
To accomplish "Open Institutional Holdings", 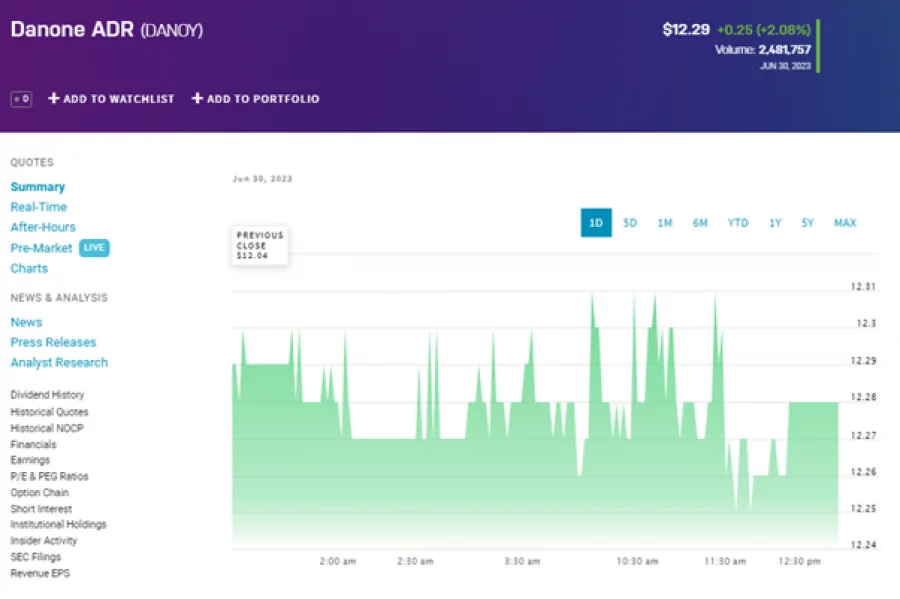I will (59, 524).
